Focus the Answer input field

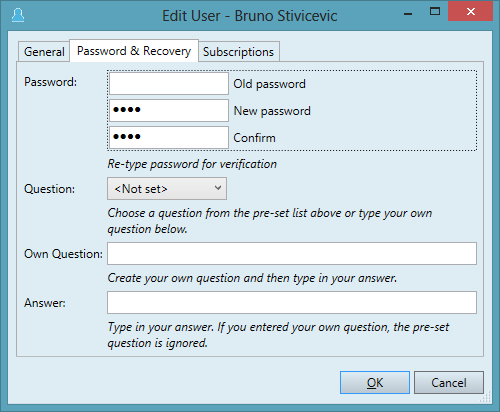tap(292, 303)
